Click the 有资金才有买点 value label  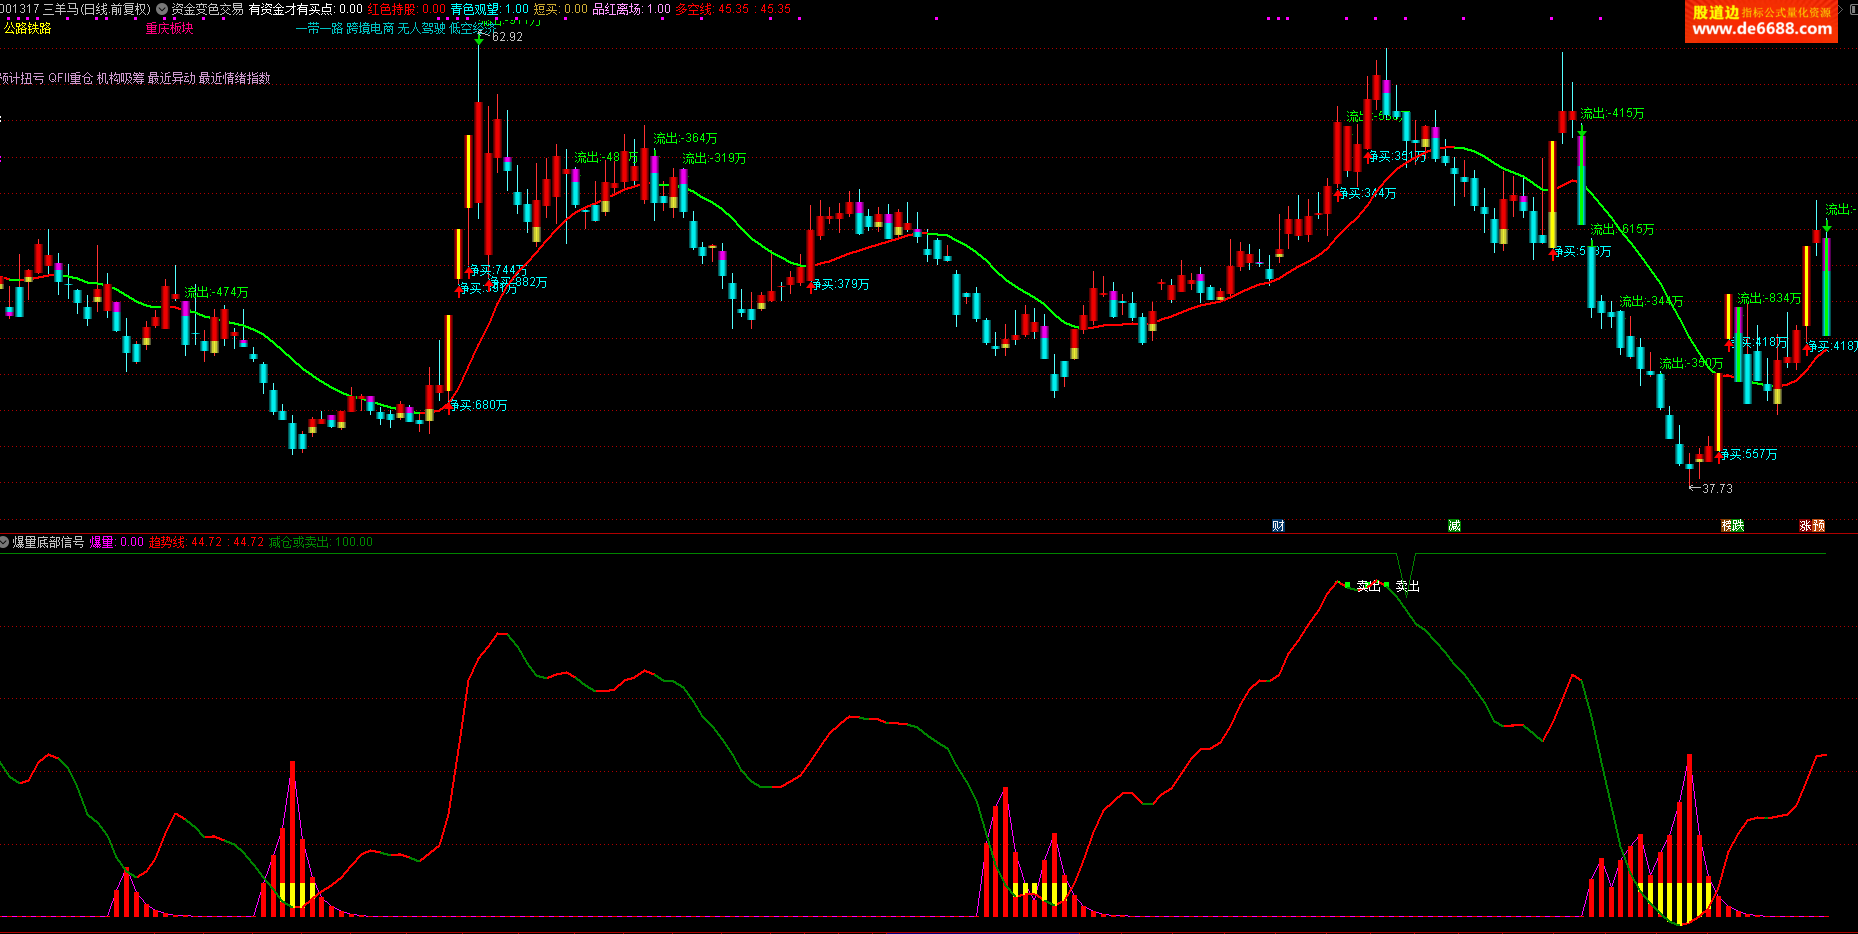tap(306, 9)
